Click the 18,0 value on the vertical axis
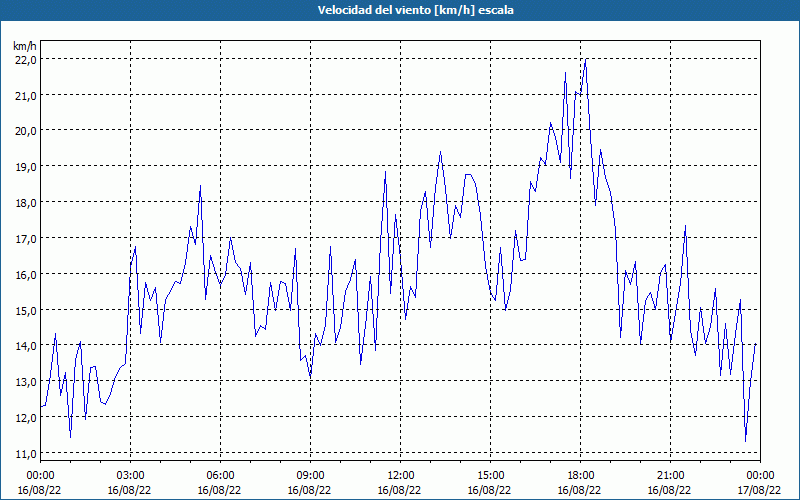This screenshot has height=500, width=800. pyautogui.click(x=26, y=203)
